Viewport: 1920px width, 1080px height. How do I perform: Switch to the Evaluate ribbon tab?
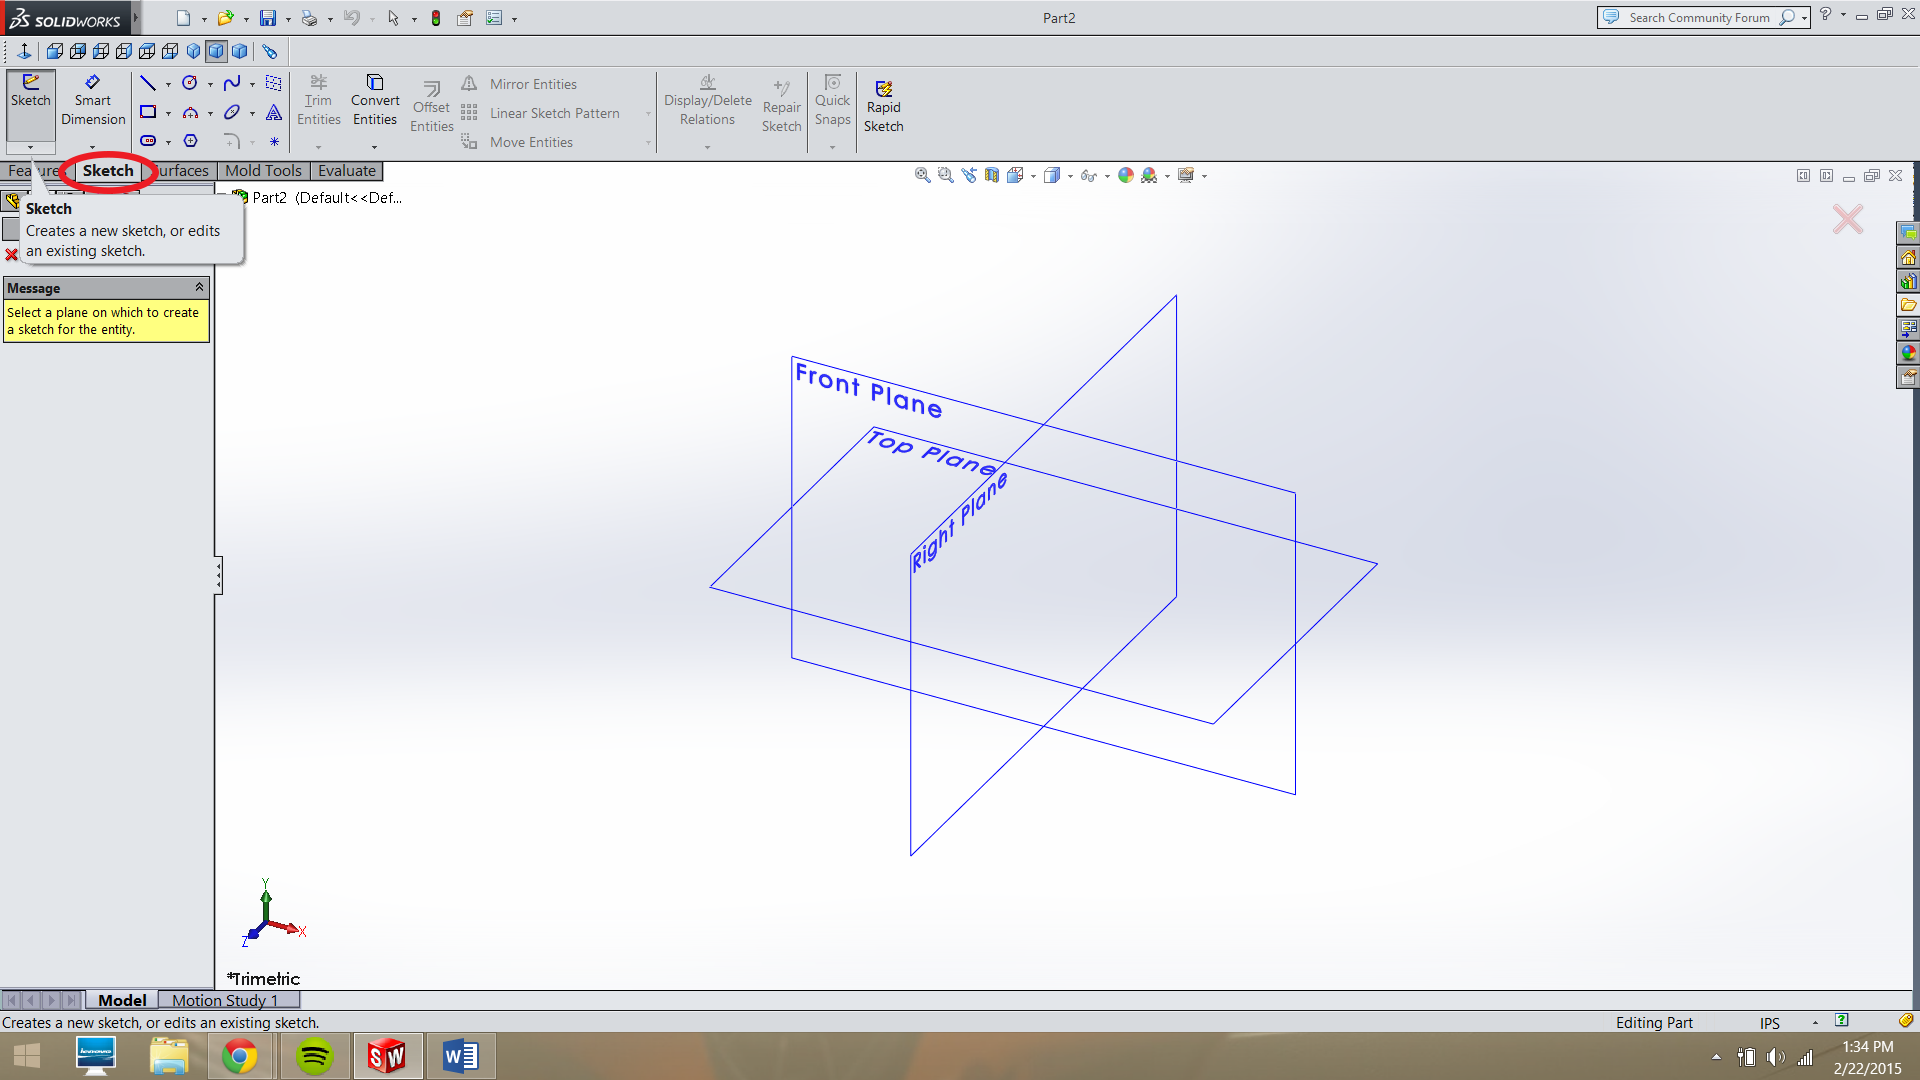346,171
